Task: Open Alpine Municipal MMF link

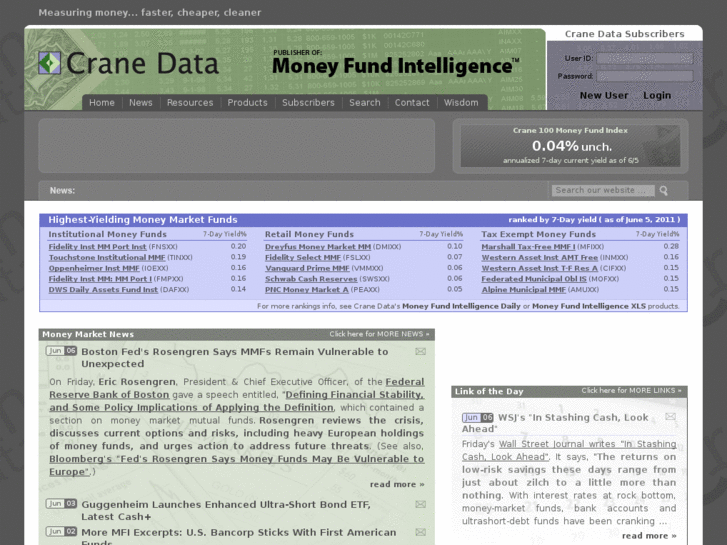Action: (523, 289)
